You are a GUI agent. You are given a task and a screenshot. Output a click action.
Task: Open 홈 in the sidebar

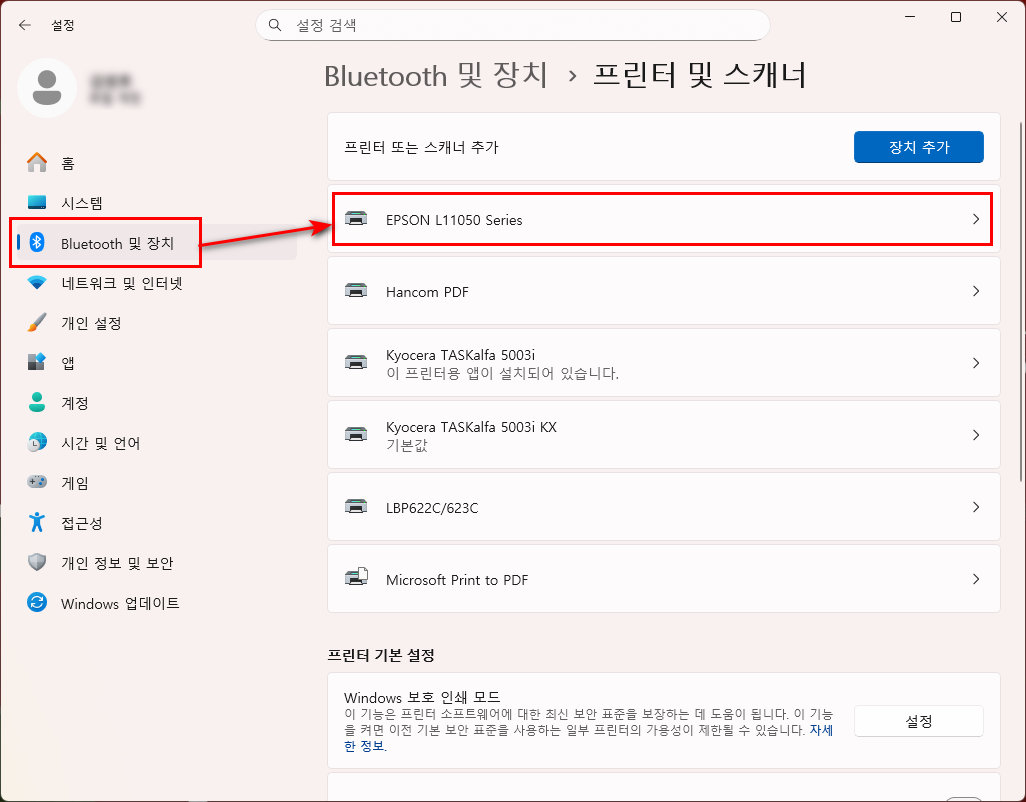[x=156, y=163]
